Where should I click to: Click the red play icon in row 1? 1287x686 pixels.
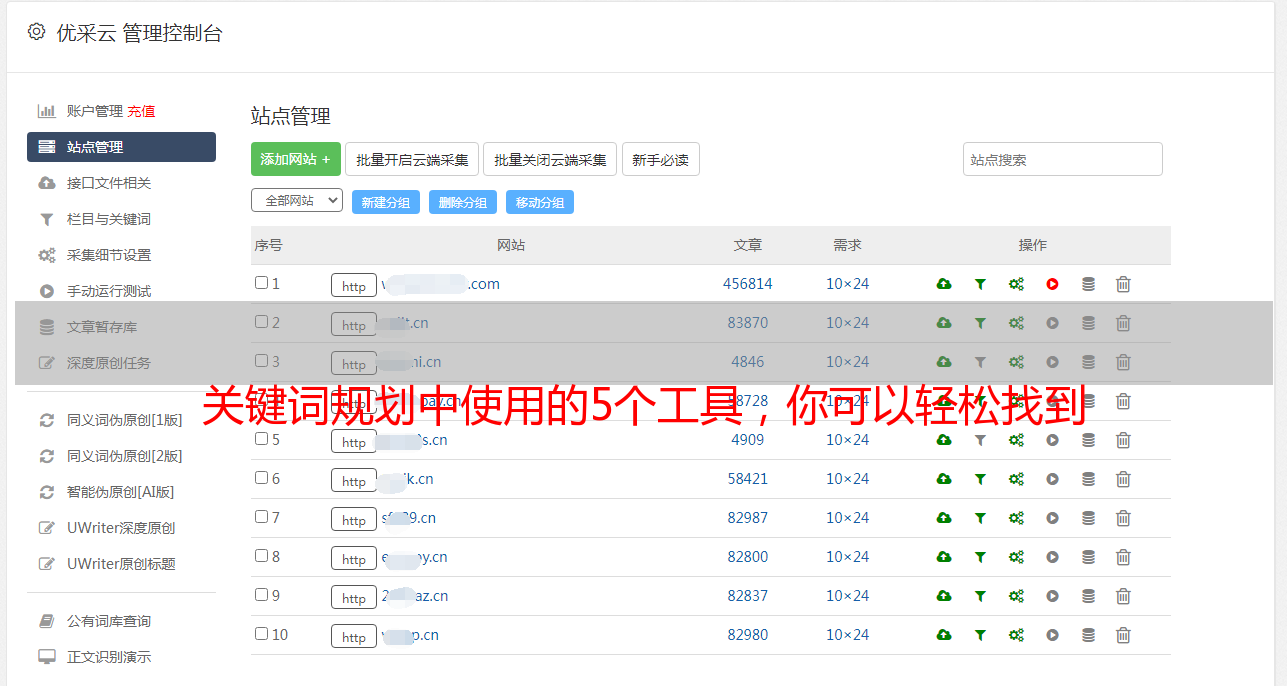point(1052,284)
